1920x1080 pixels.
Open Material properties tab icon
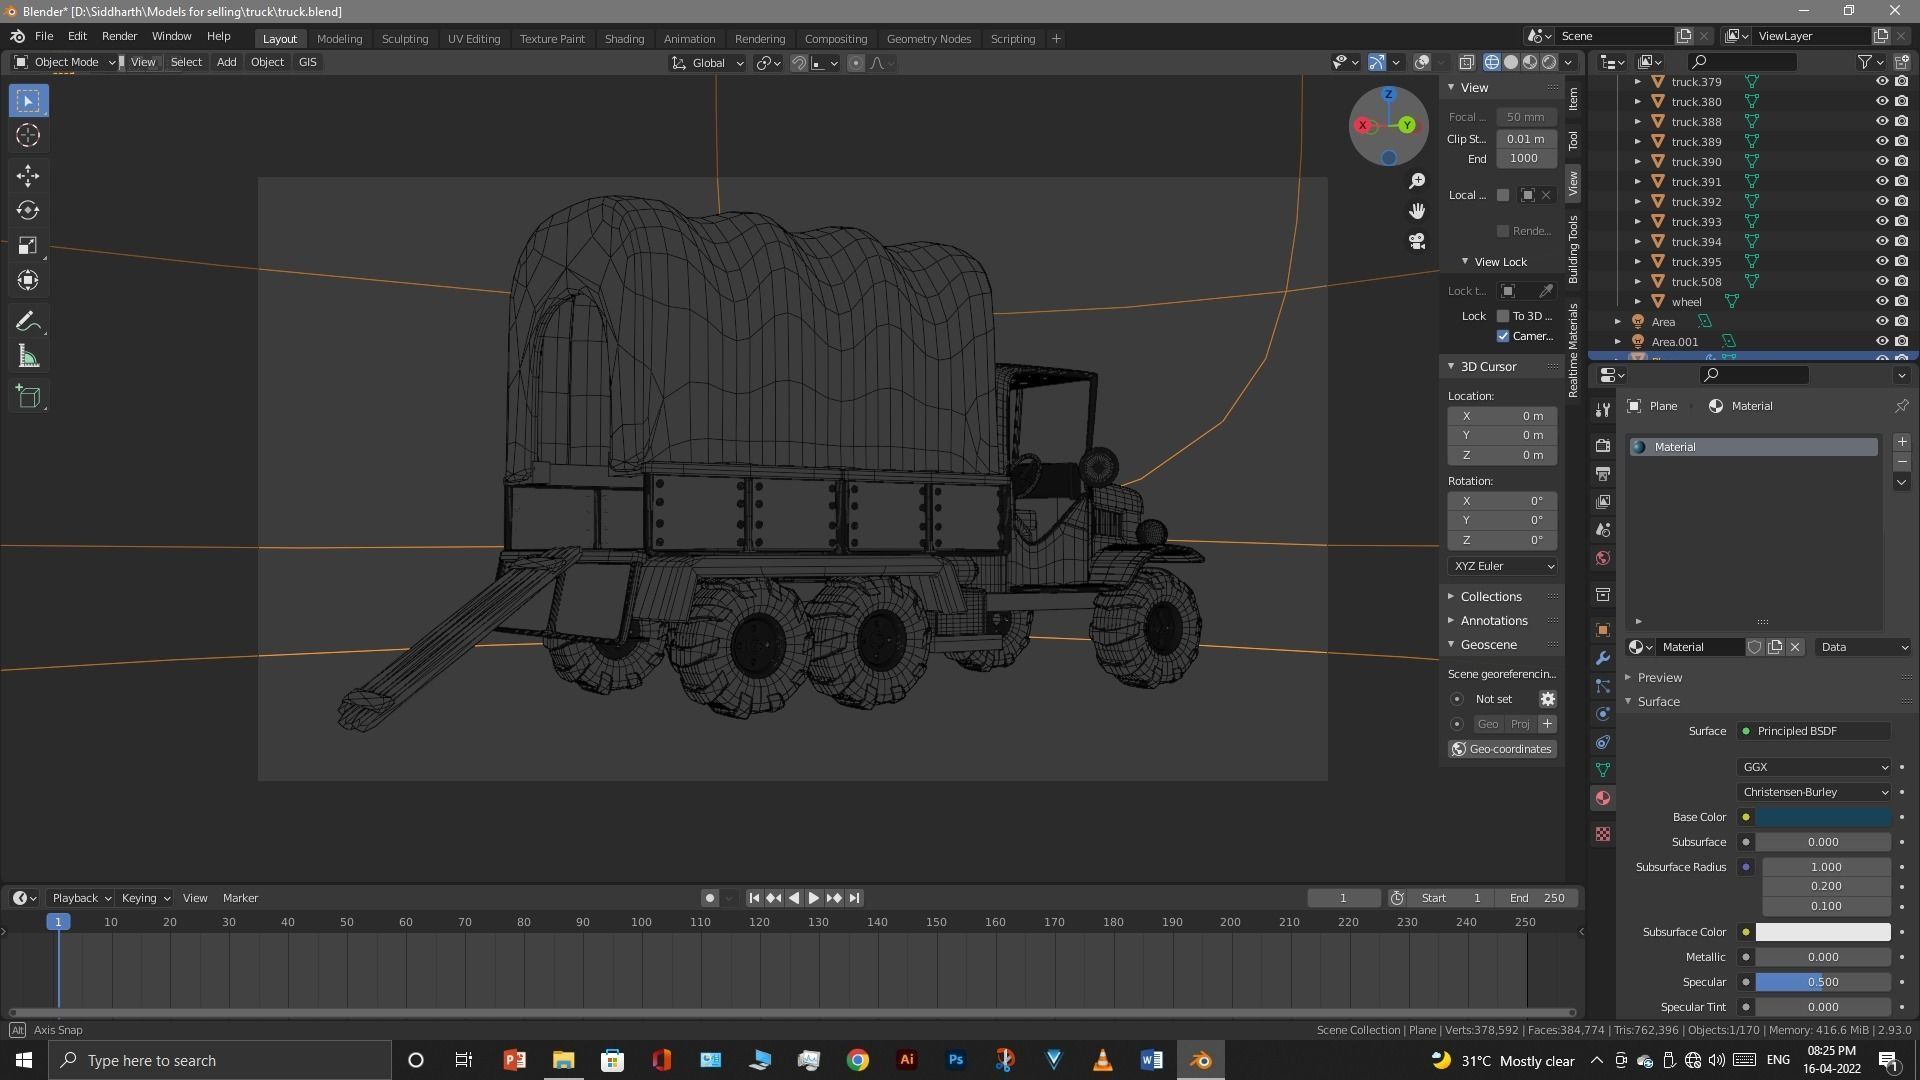tap(1603, 798)
